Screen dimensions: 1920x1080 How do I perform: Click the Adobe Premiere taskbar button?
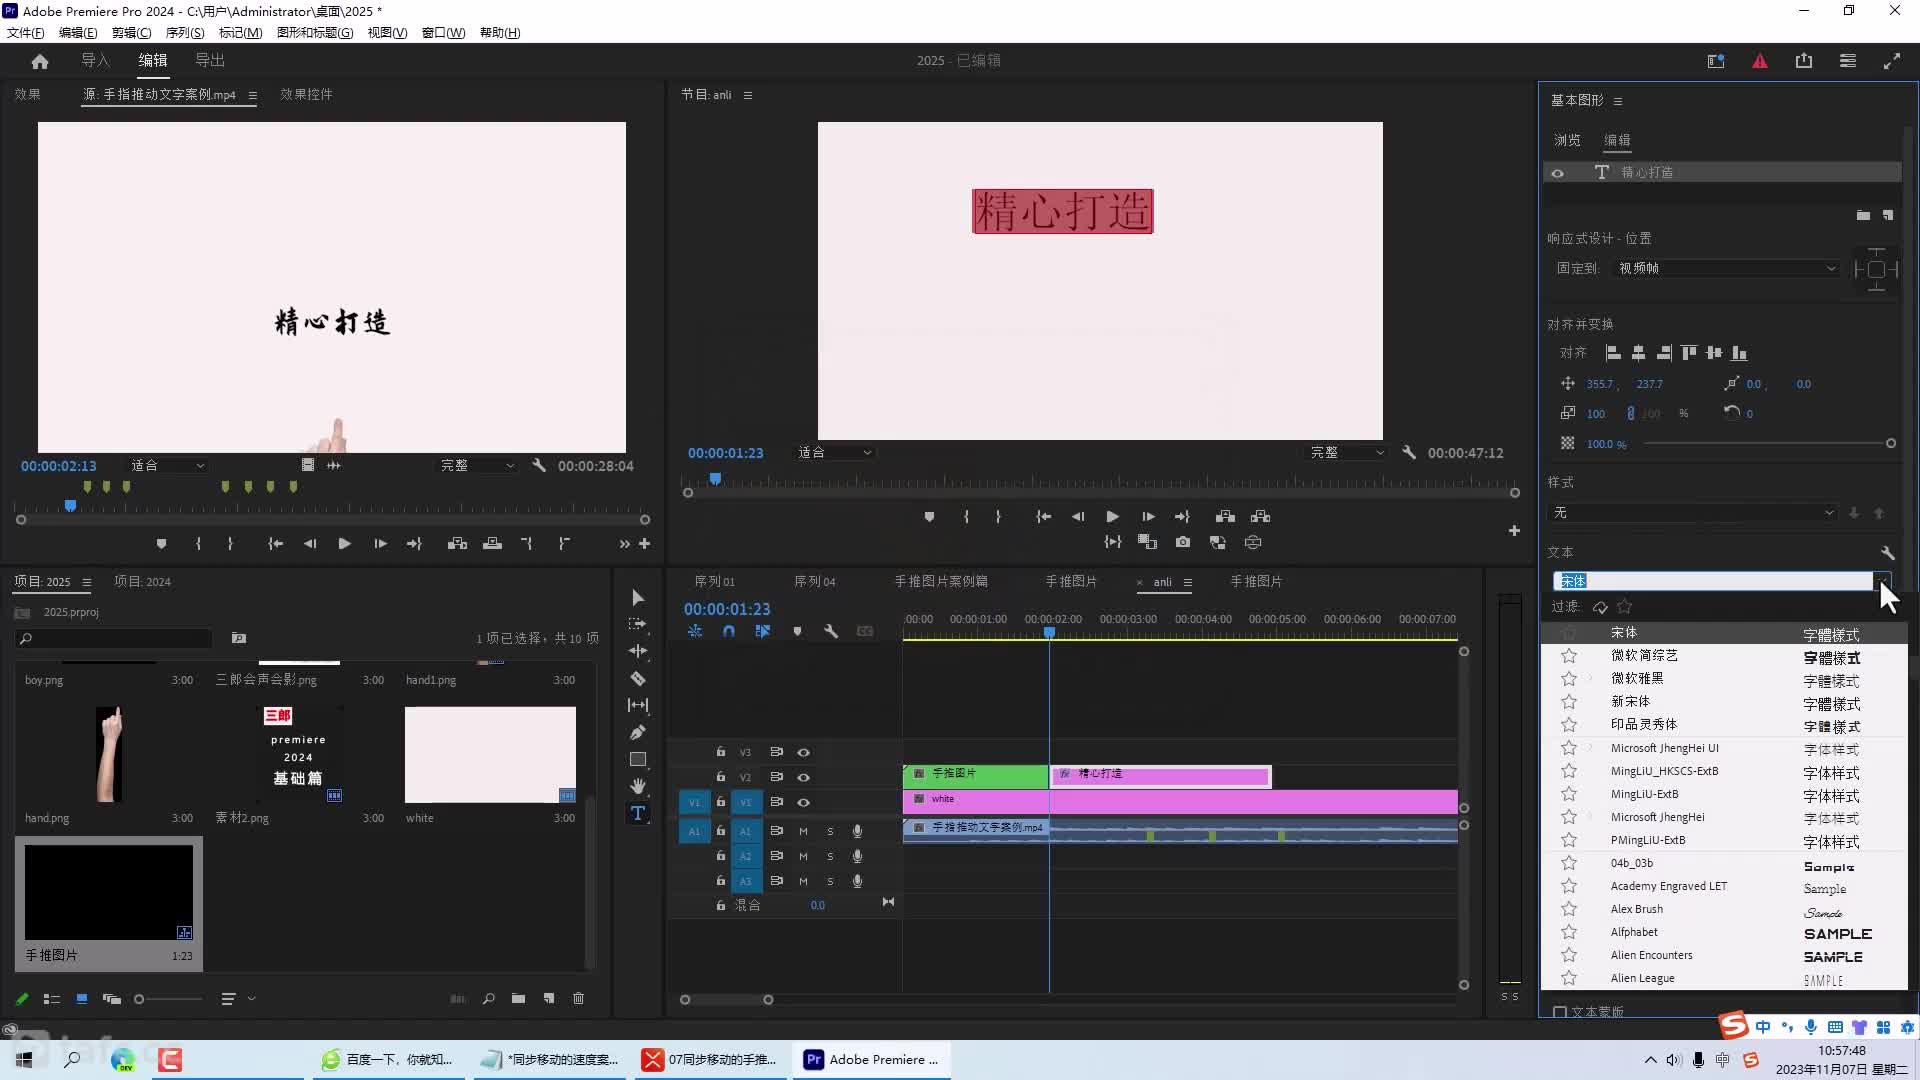click(872, 1059)
